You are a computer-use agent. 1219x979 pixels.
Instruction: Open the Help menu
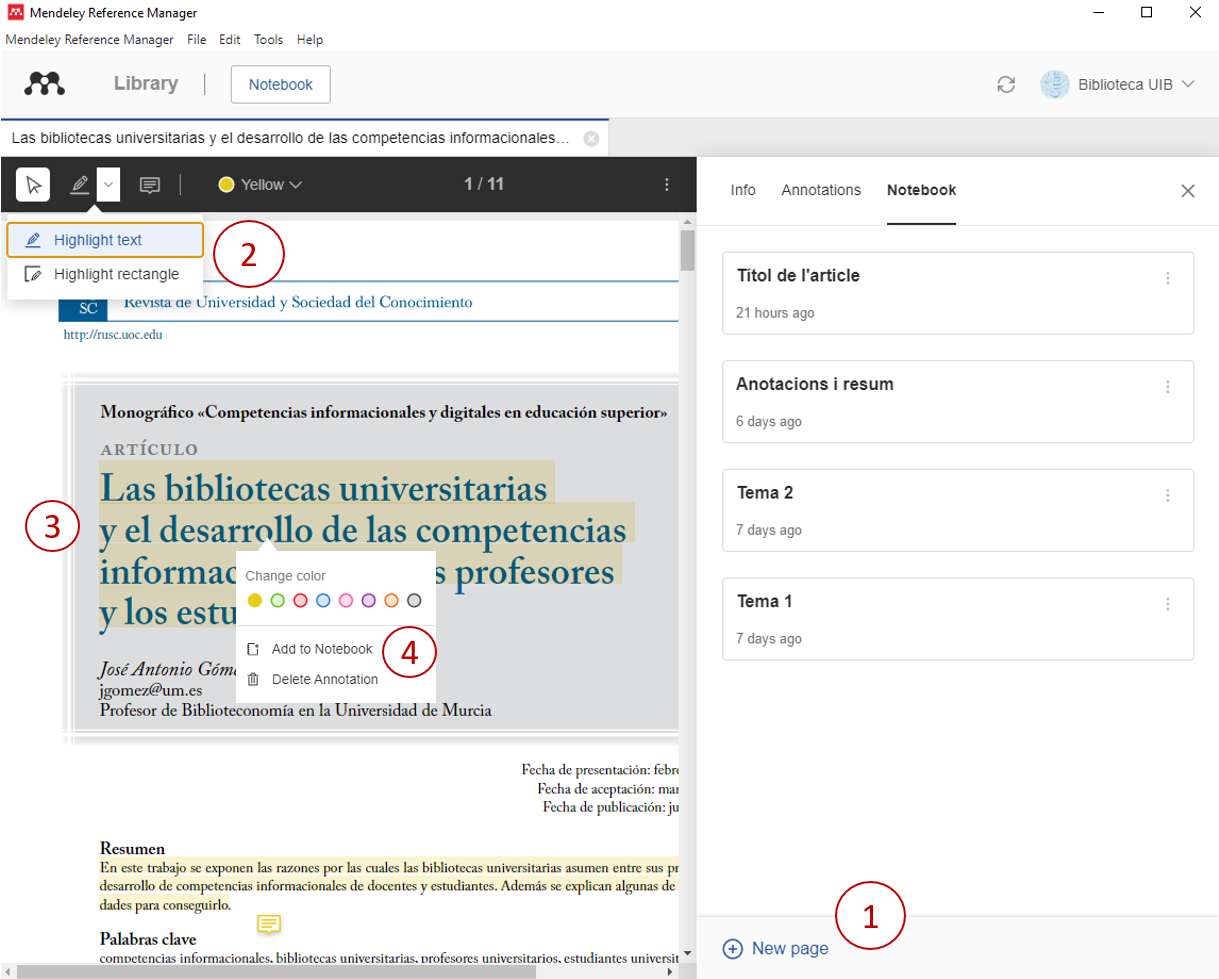[310, 40]
